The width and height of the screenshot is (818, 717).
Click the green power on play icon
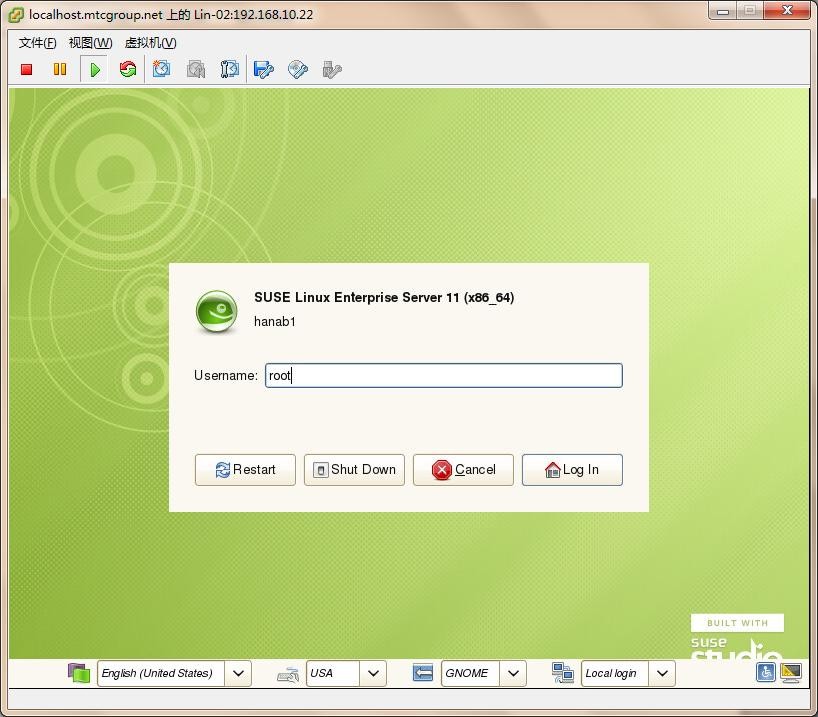tap(95, 69)
